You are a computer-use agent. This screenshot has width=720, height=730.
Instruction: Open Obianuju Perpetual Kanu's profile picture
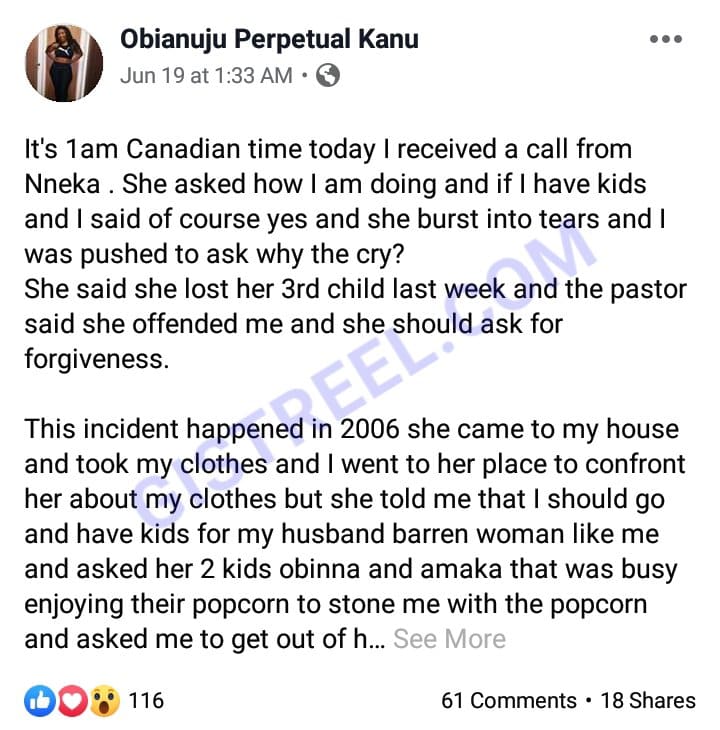pos(63,62)
